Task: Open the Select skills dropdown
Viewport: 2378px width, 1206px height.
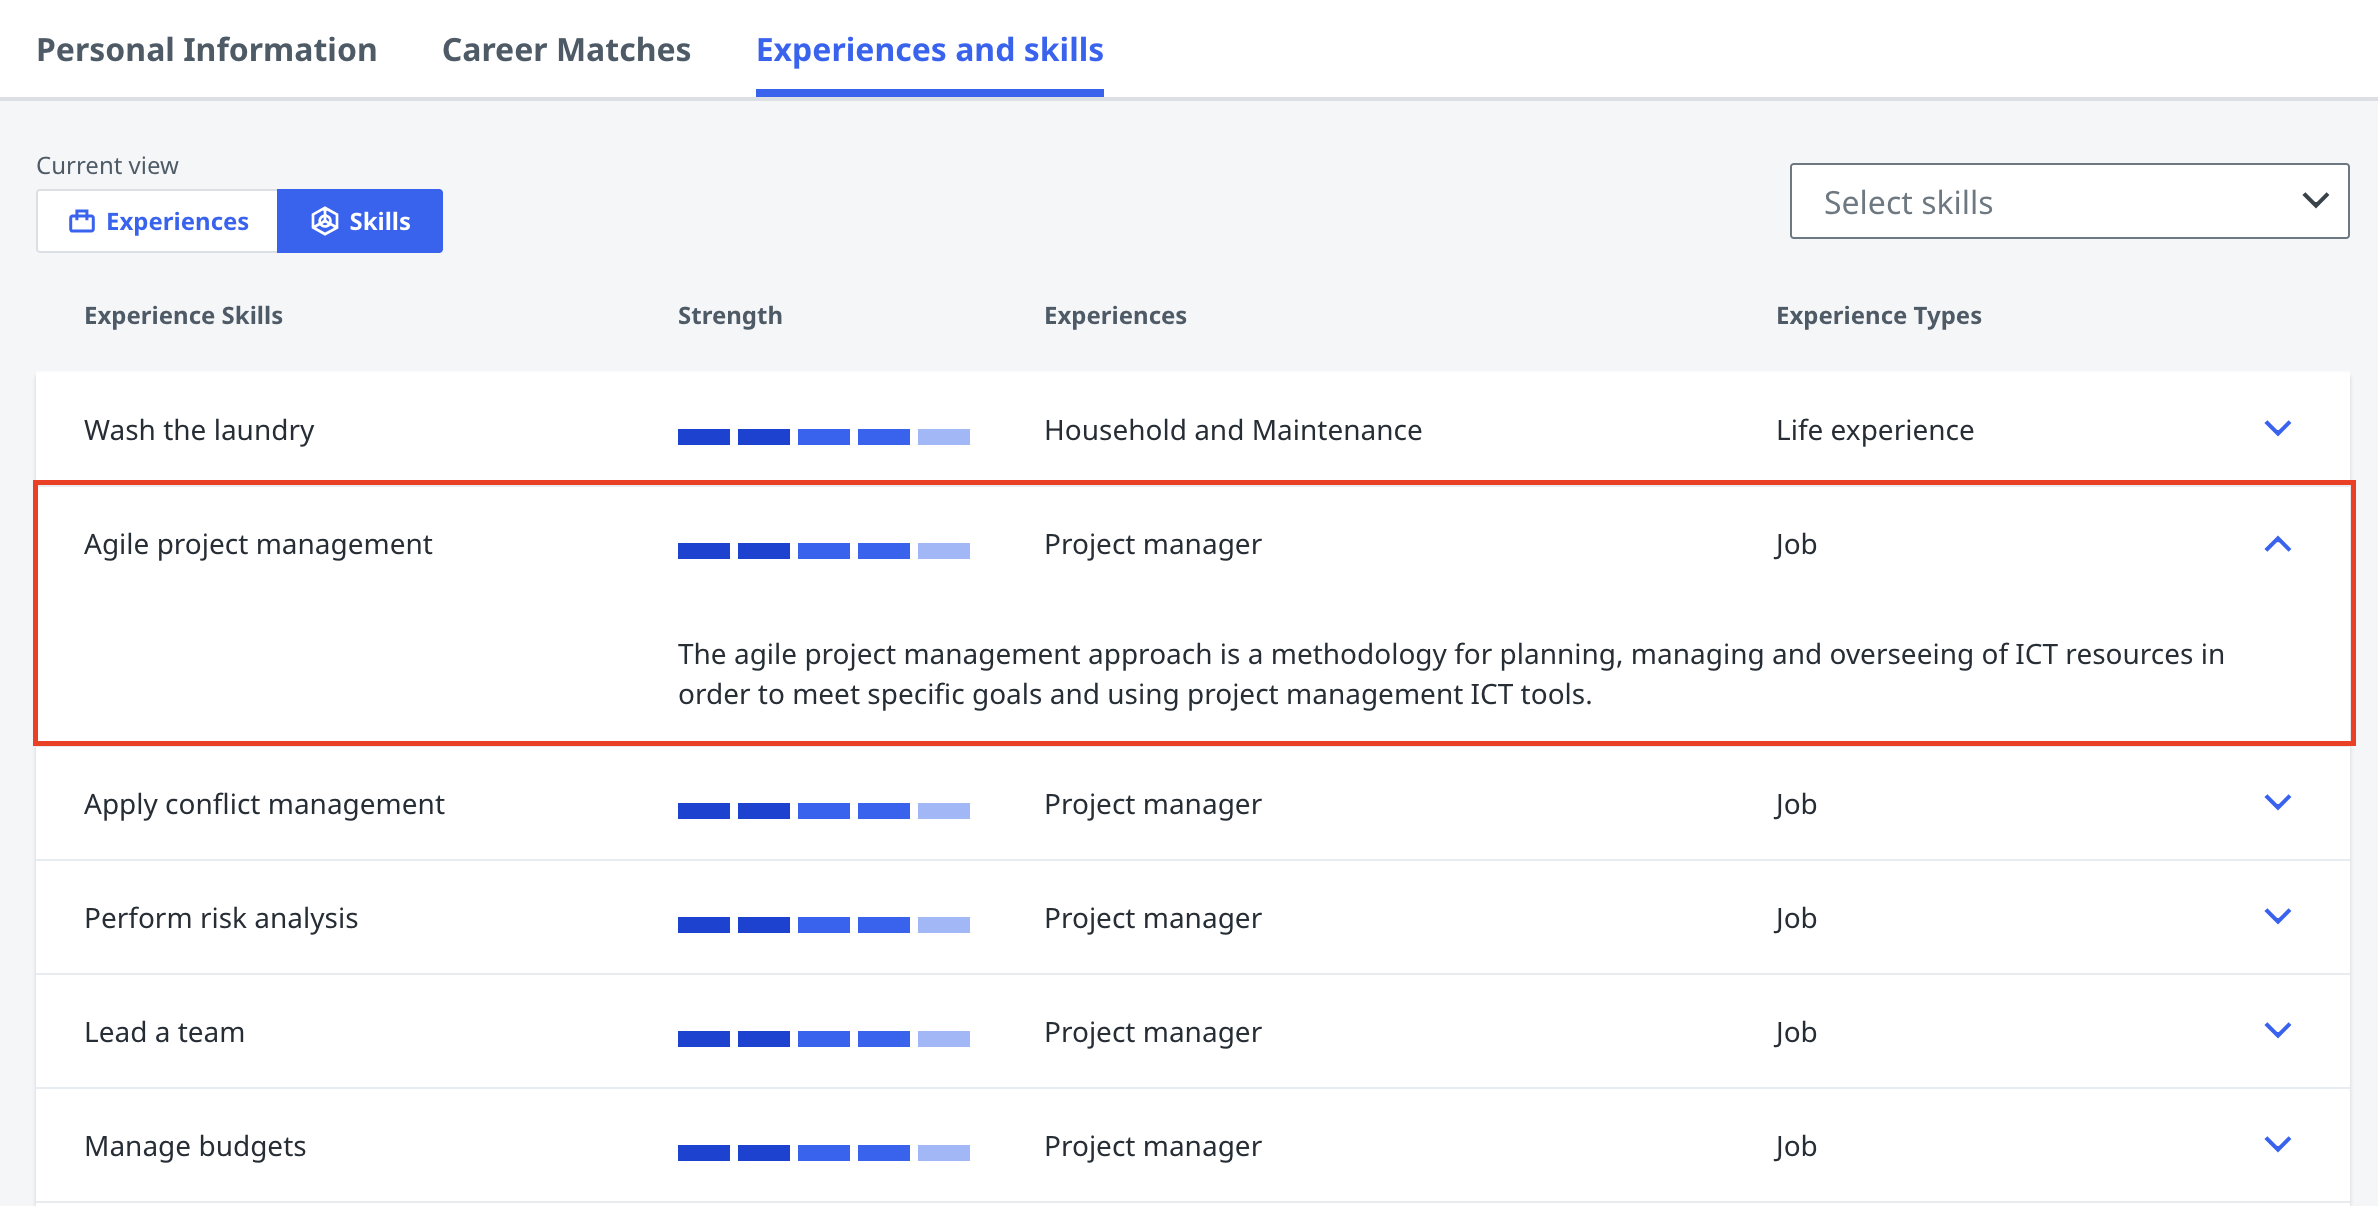Action: [2068, 202]
